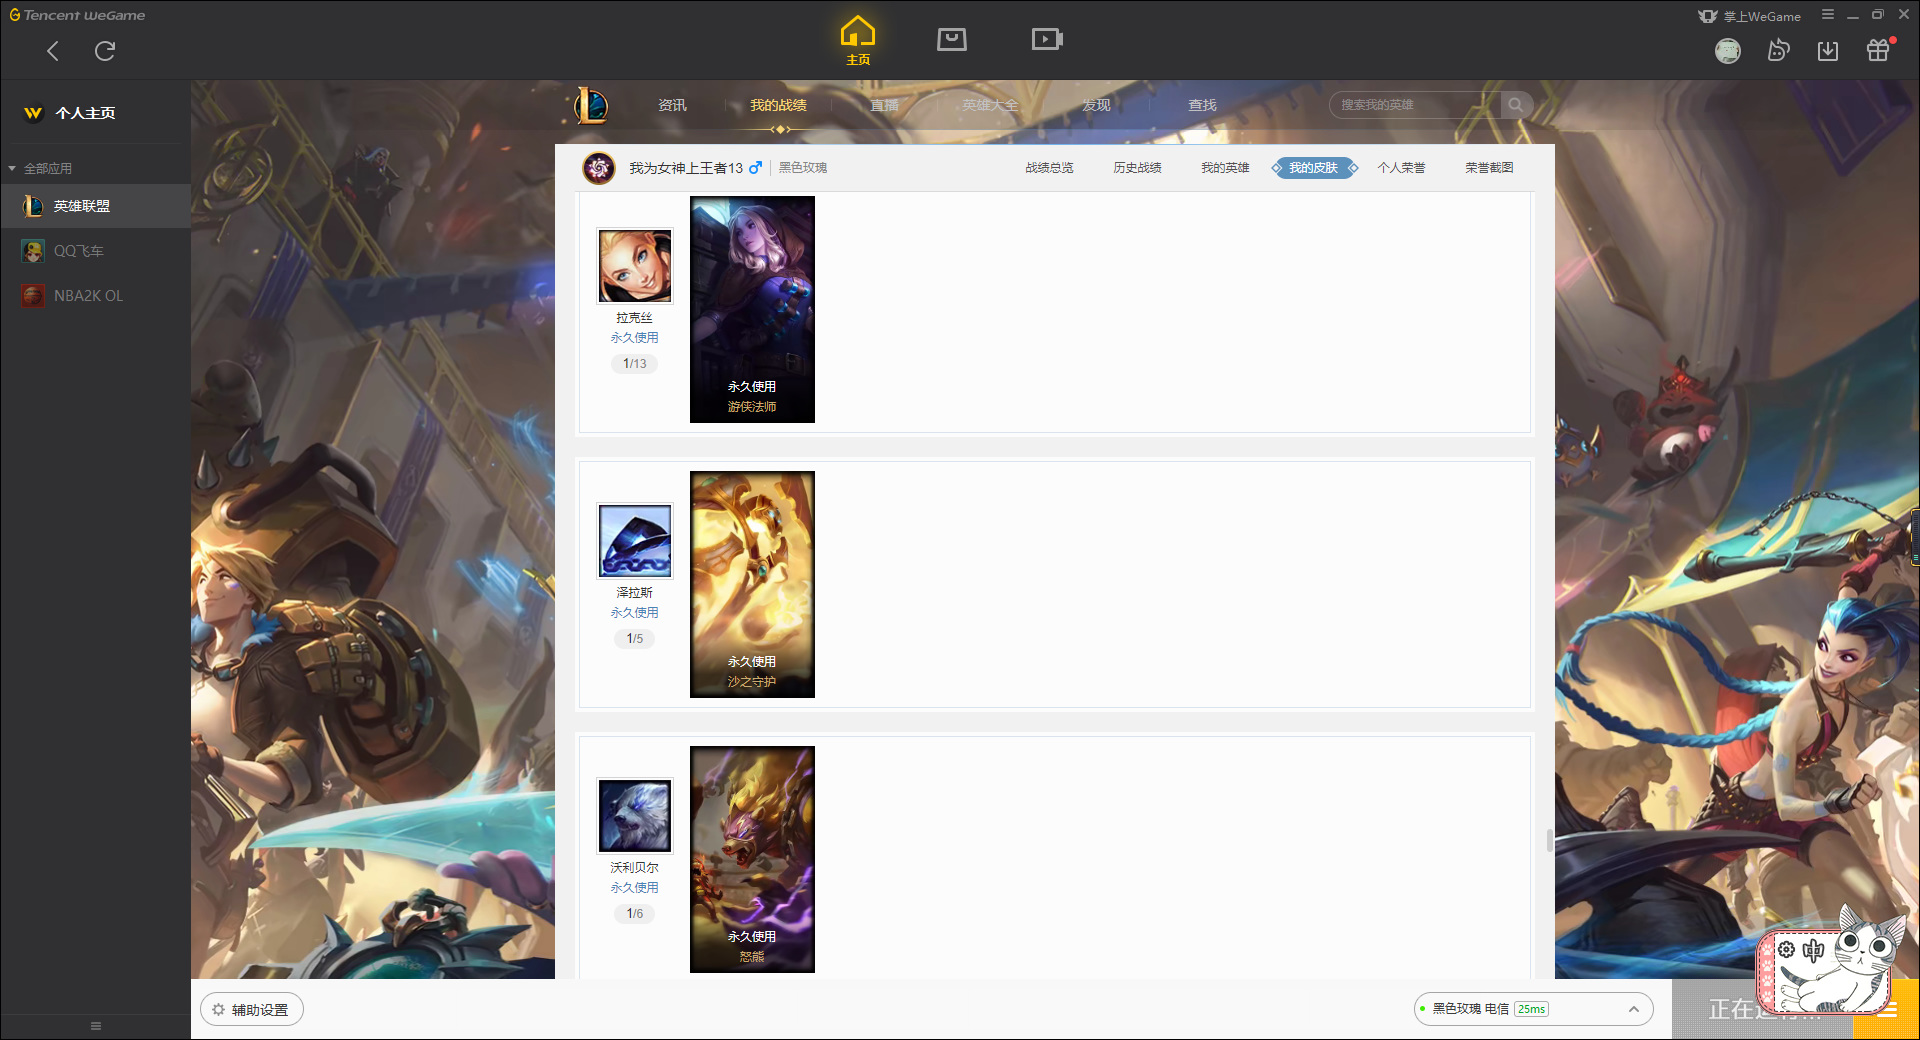Click the 1/5 skin count badge
The width and height of the screenshot is (1920, 1040).
(635, 639)
